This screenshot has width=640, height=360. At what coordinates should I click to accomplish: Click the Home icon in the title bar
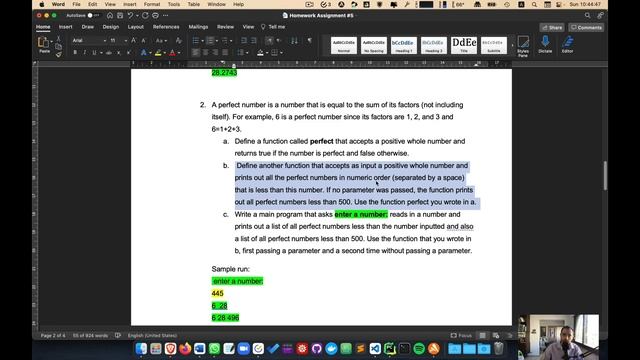[110, 16]
